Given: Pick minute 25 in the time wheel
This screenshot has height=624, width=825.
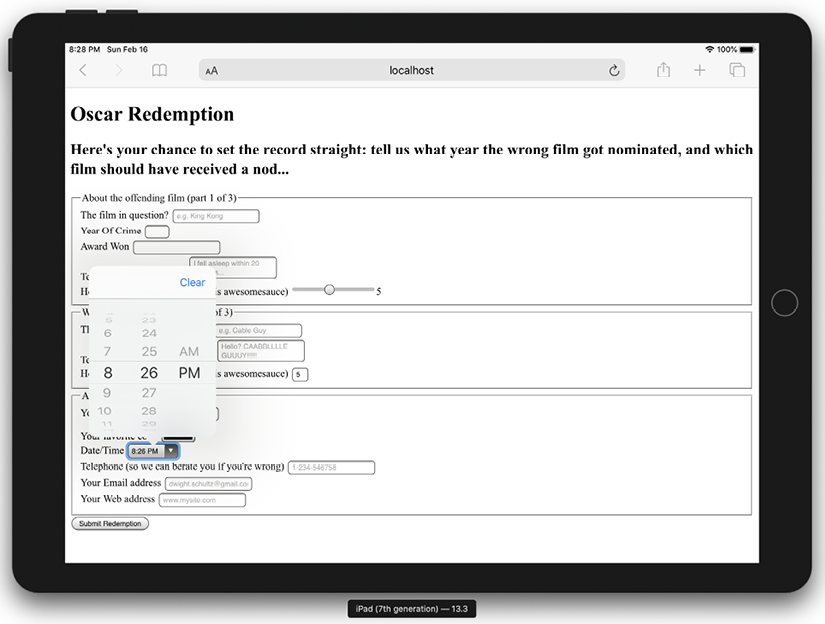Looking at the screenshot, I should [149, 352].
